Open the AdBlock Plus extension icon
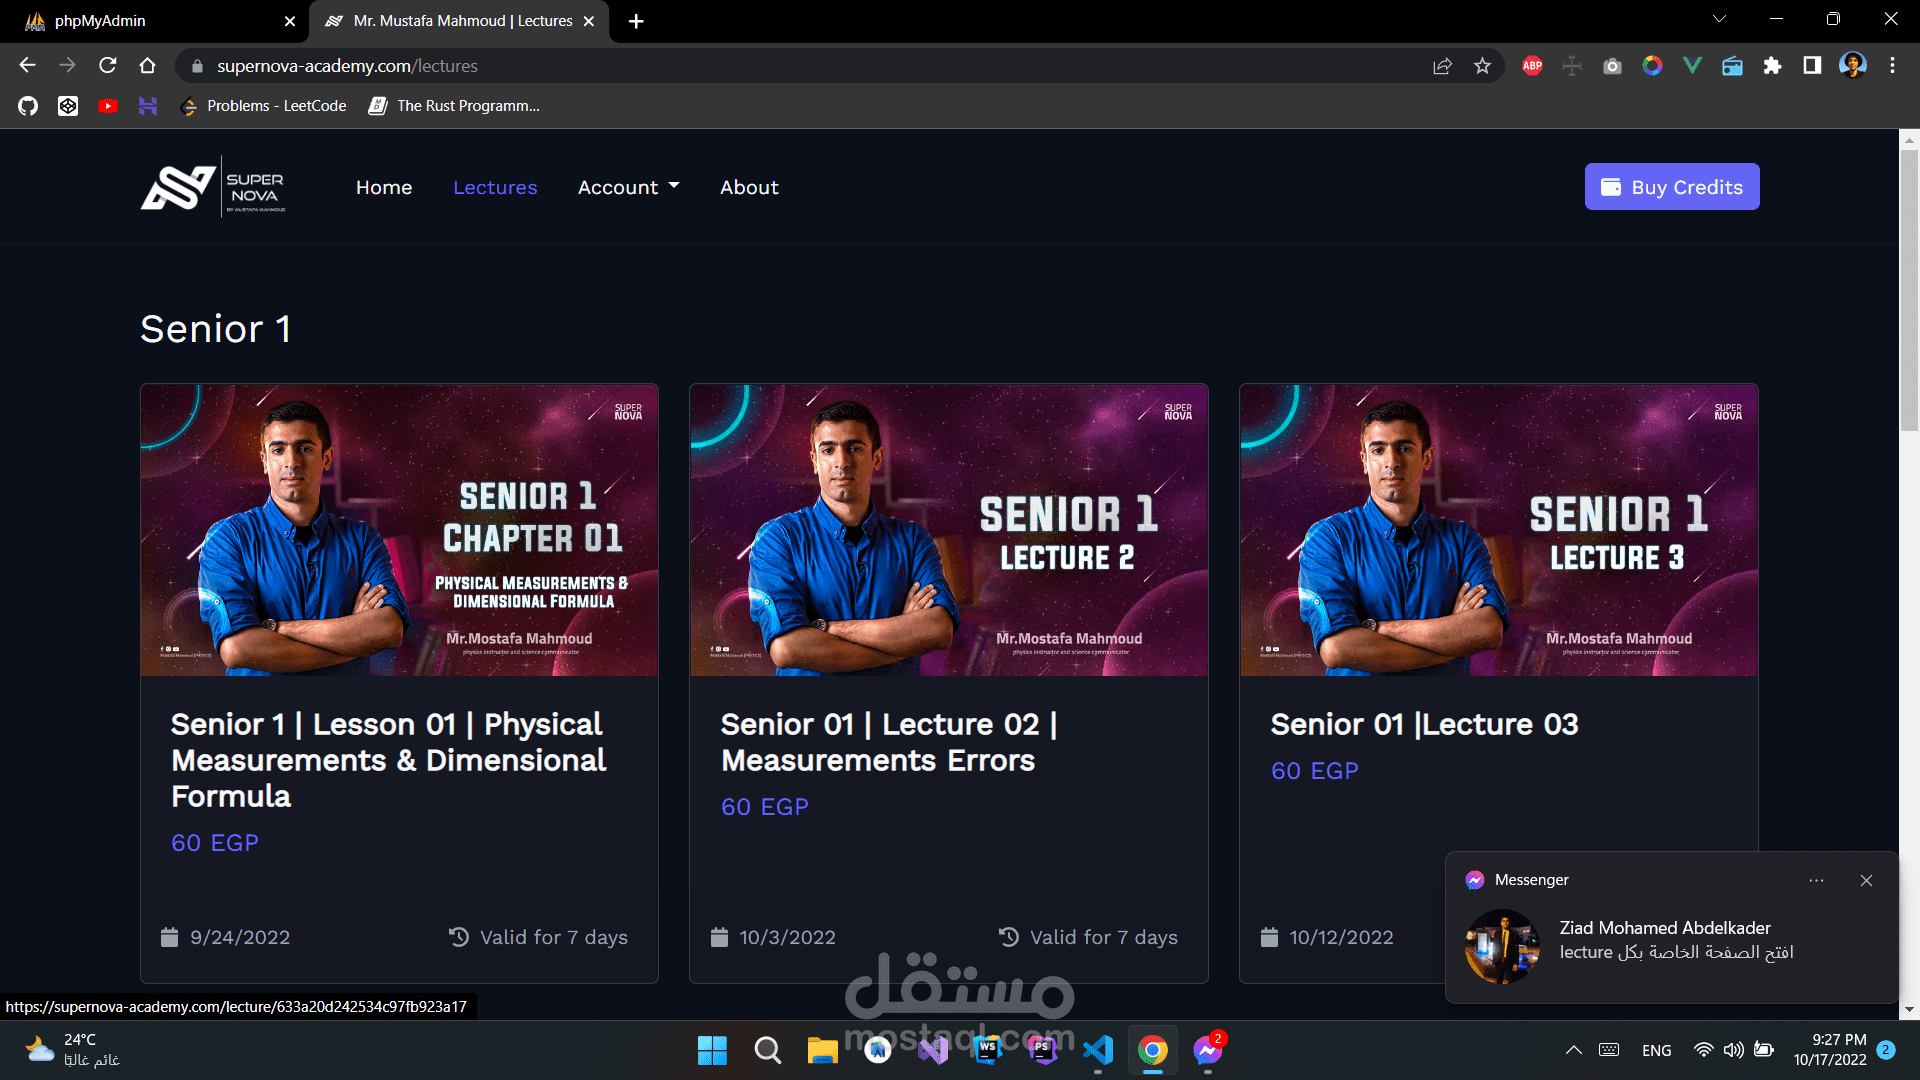Image resolution: width=1920 pixels, height=1080 pixels. 1532,66
